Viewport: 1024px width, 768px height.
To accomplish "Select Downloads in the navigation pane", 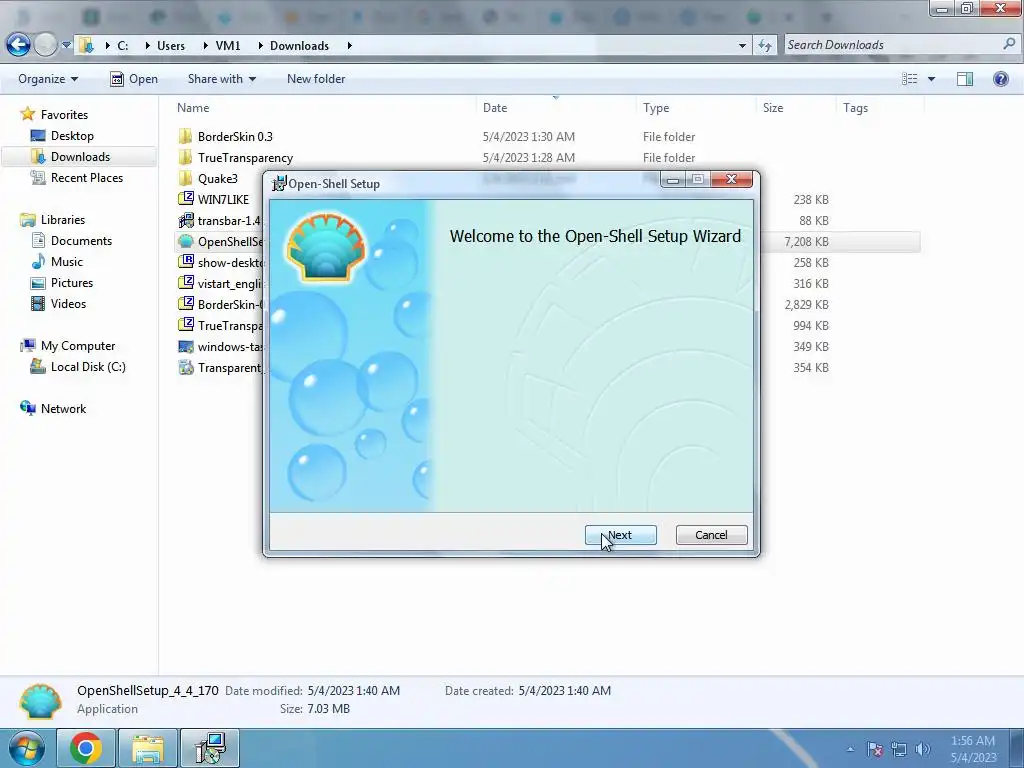I will (x=80, y=157).
